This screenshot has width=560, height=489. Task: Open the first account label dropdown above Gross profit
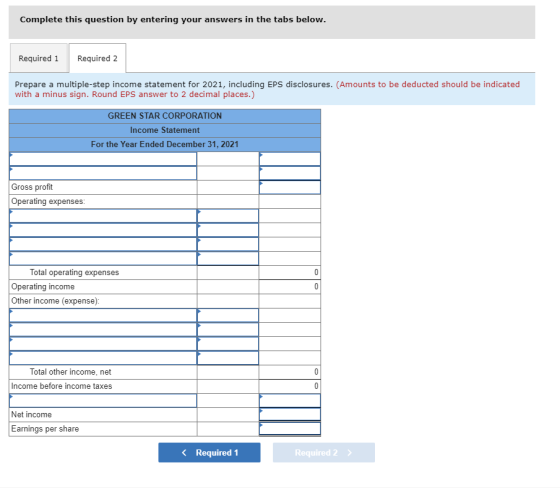coord(103,159)
